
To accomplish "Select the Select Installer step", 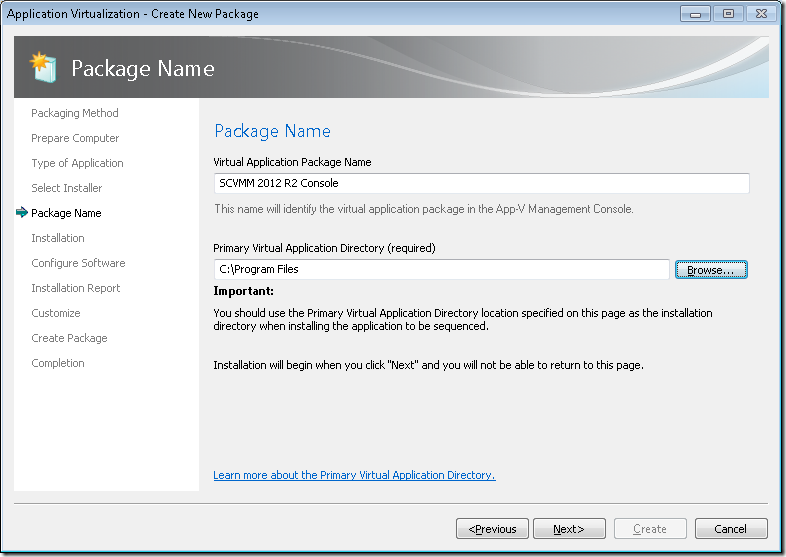I will 67,188.
